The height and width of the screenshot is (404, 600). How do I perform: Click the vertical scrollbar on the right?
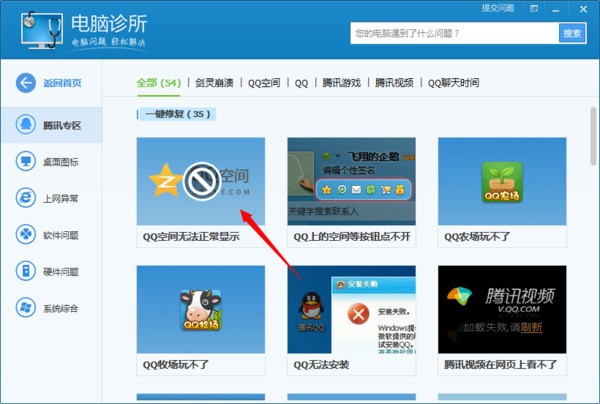(593, 137)
